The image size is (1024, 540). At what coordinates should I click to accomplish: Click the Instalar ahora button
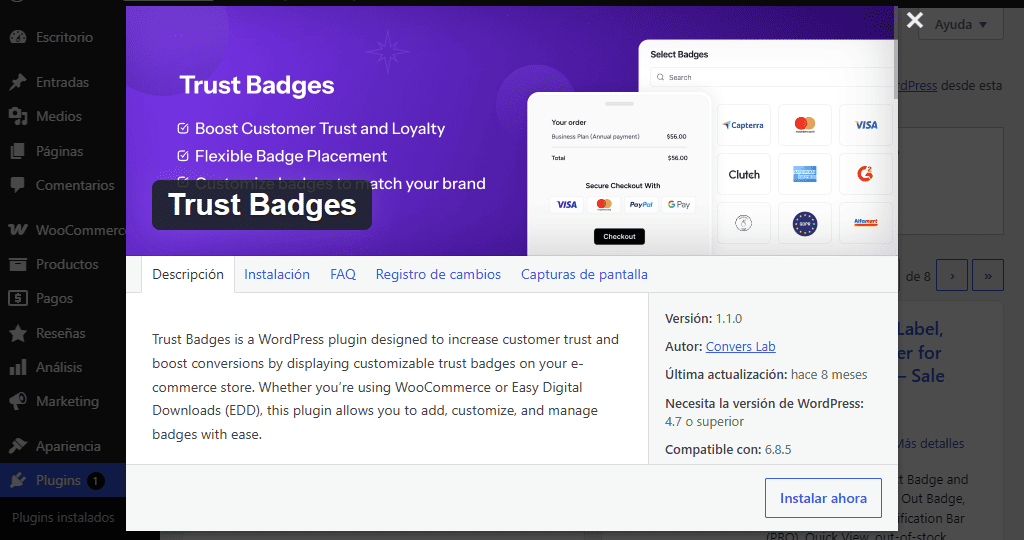tap(824, 498)
